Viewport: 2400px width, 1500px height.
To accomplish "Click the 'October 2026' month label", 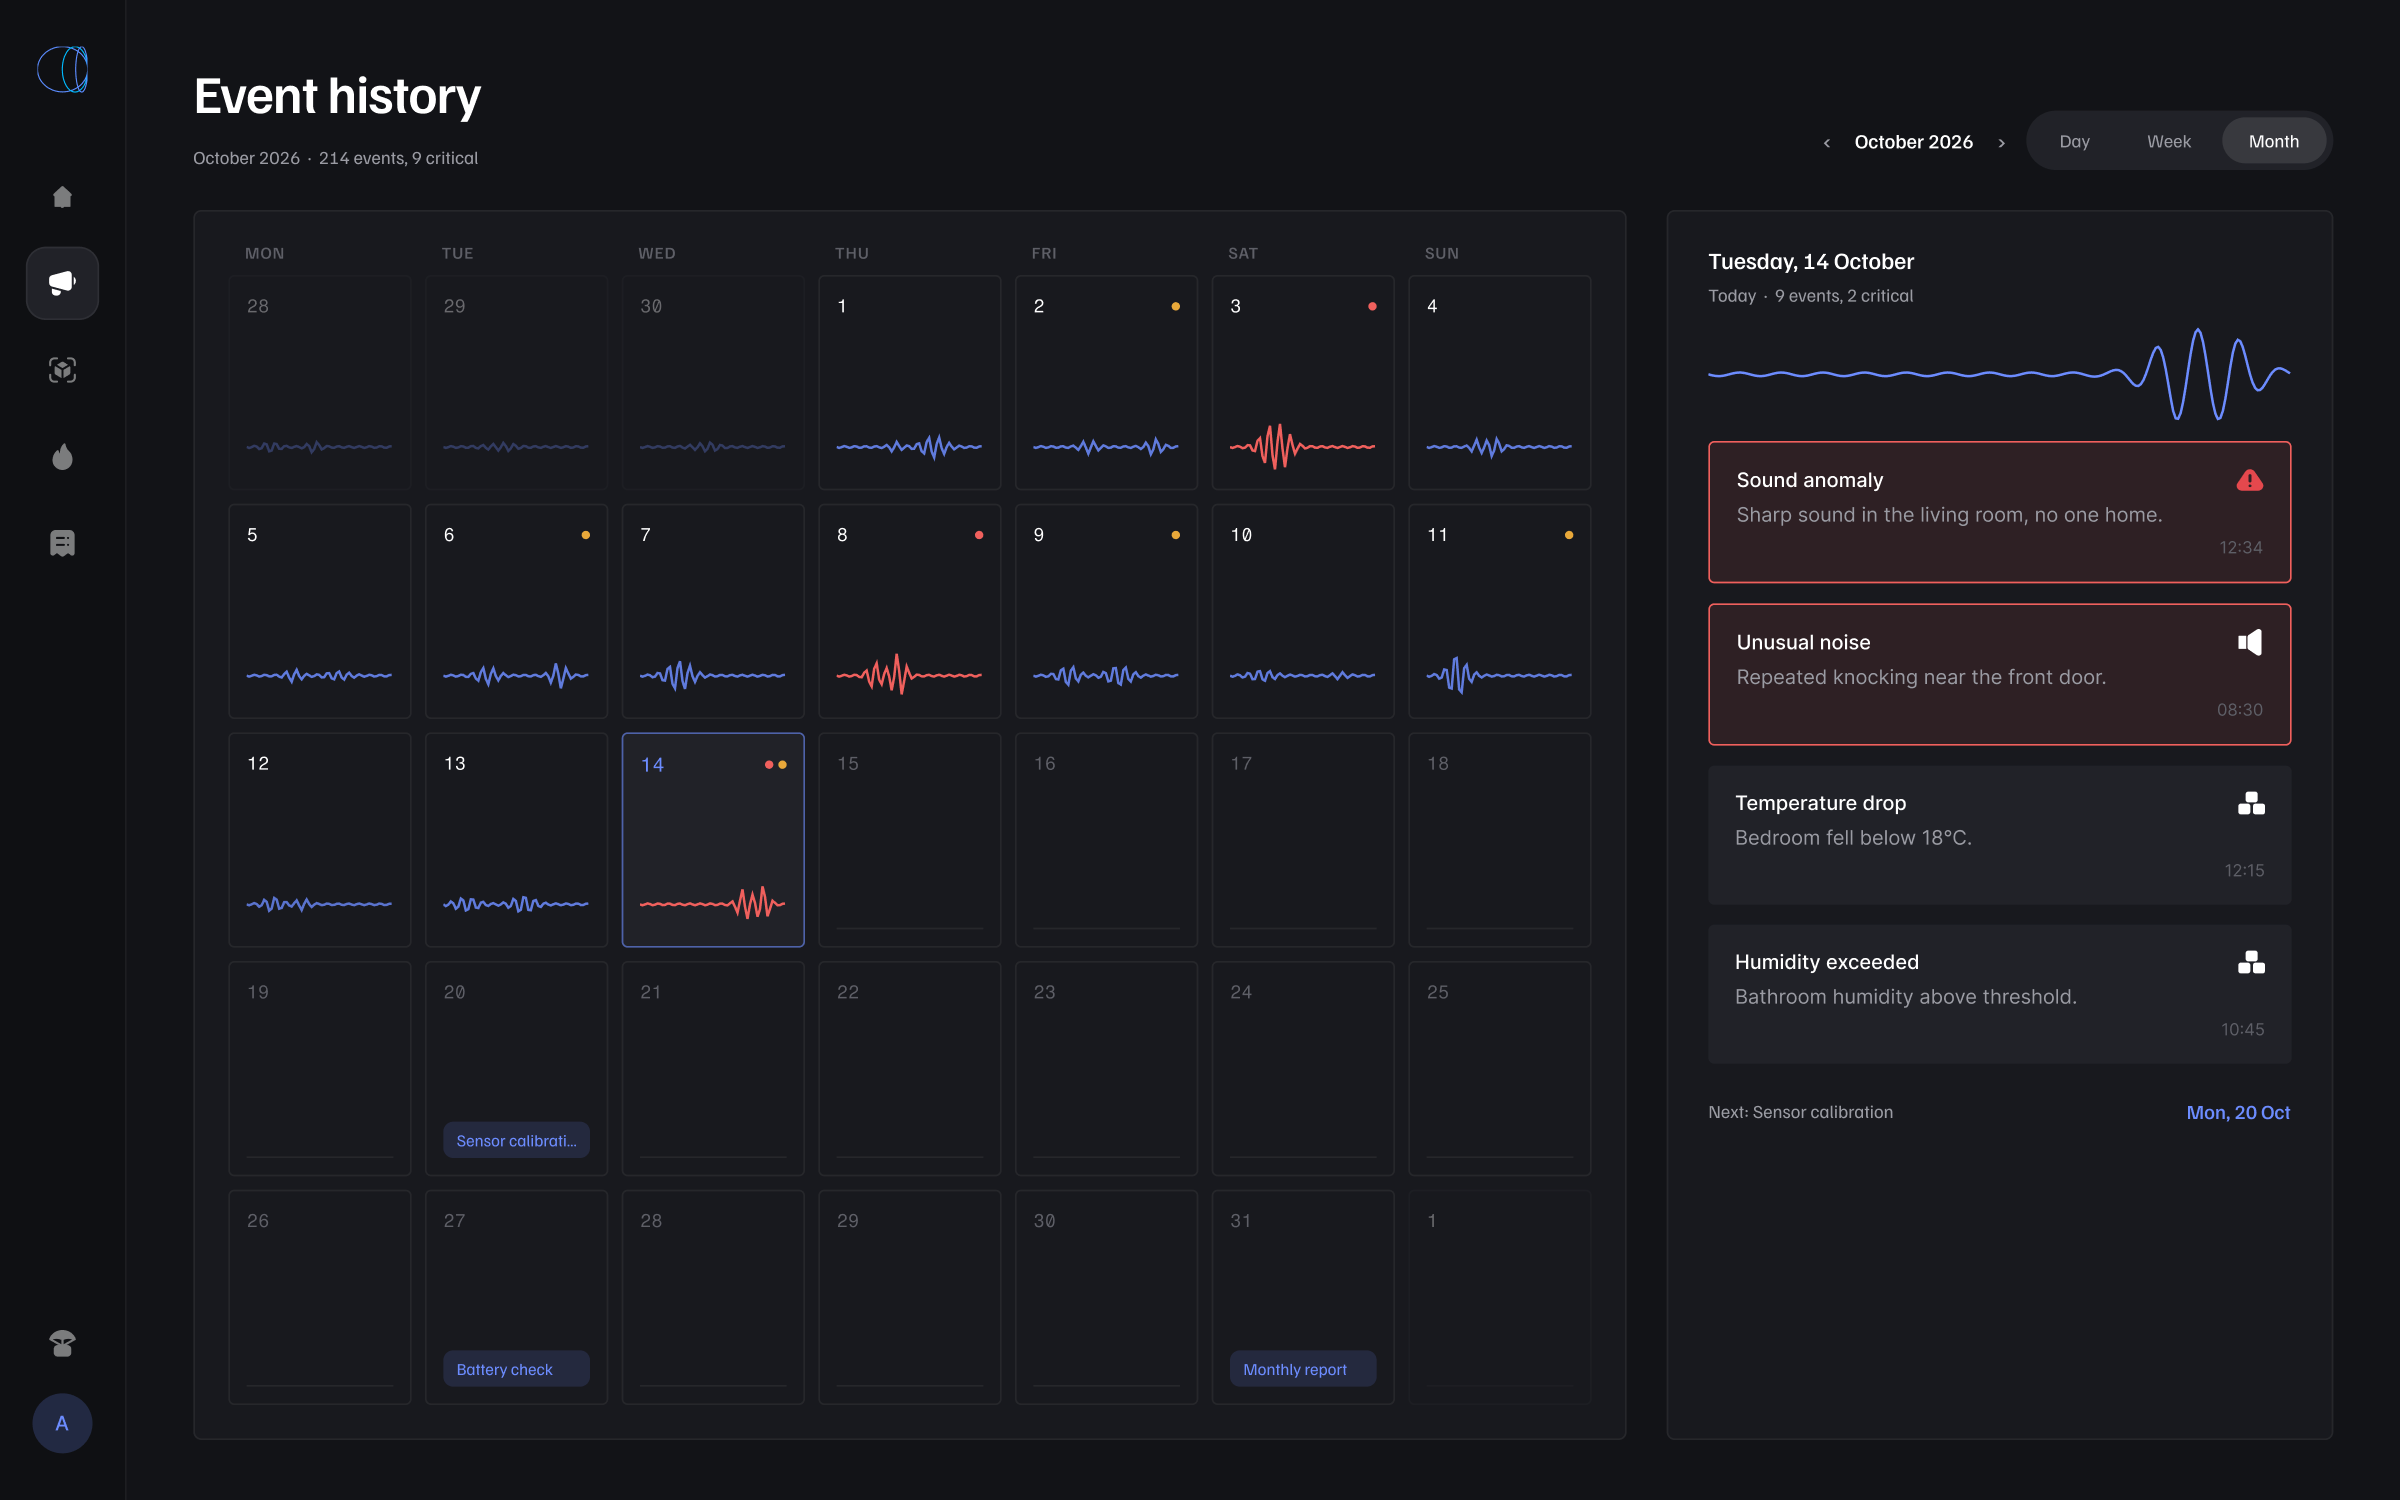I will point(1913,142).
